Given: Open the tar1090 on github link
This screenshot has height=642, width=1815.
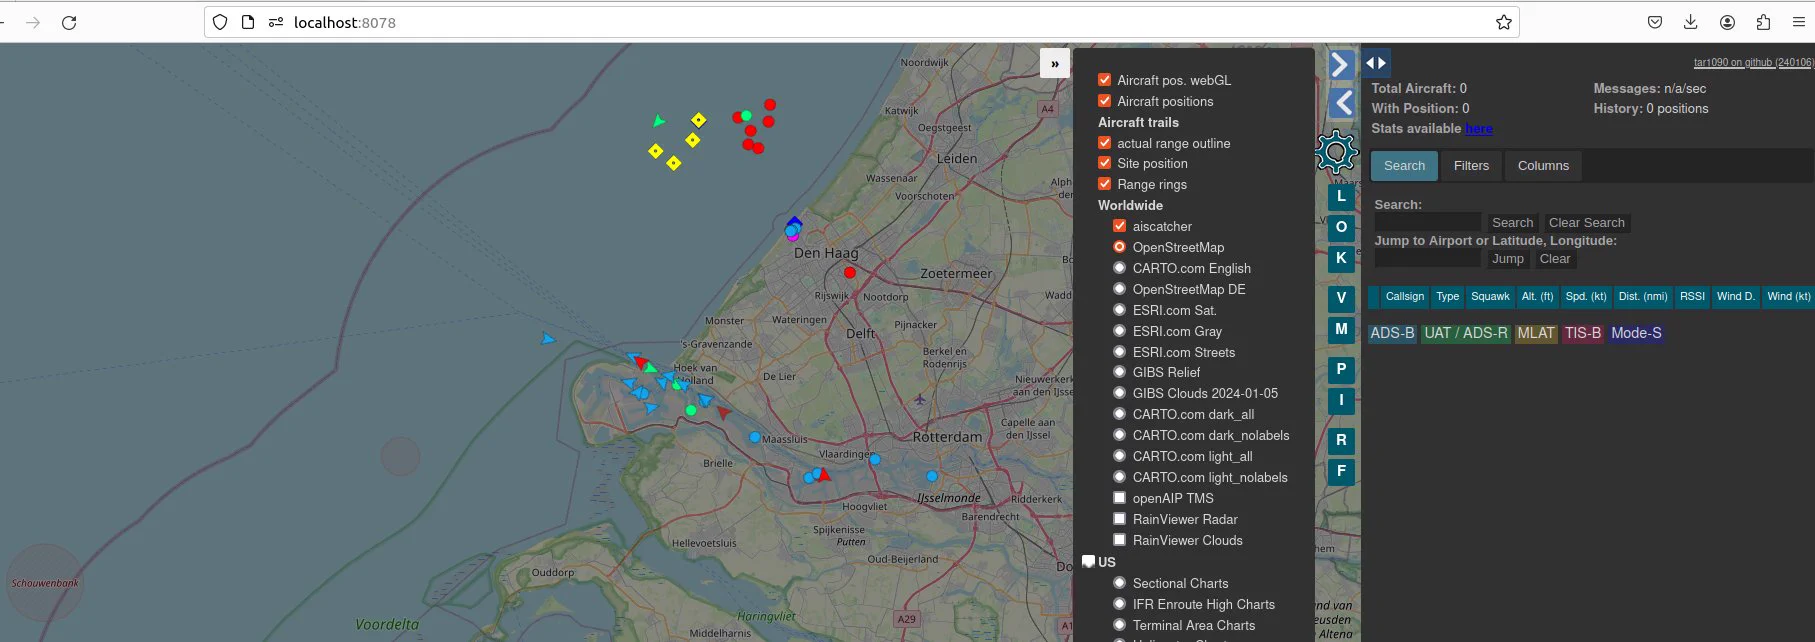Looking at the screenshot, I should pyautogui.click(x=1752, y=62).
